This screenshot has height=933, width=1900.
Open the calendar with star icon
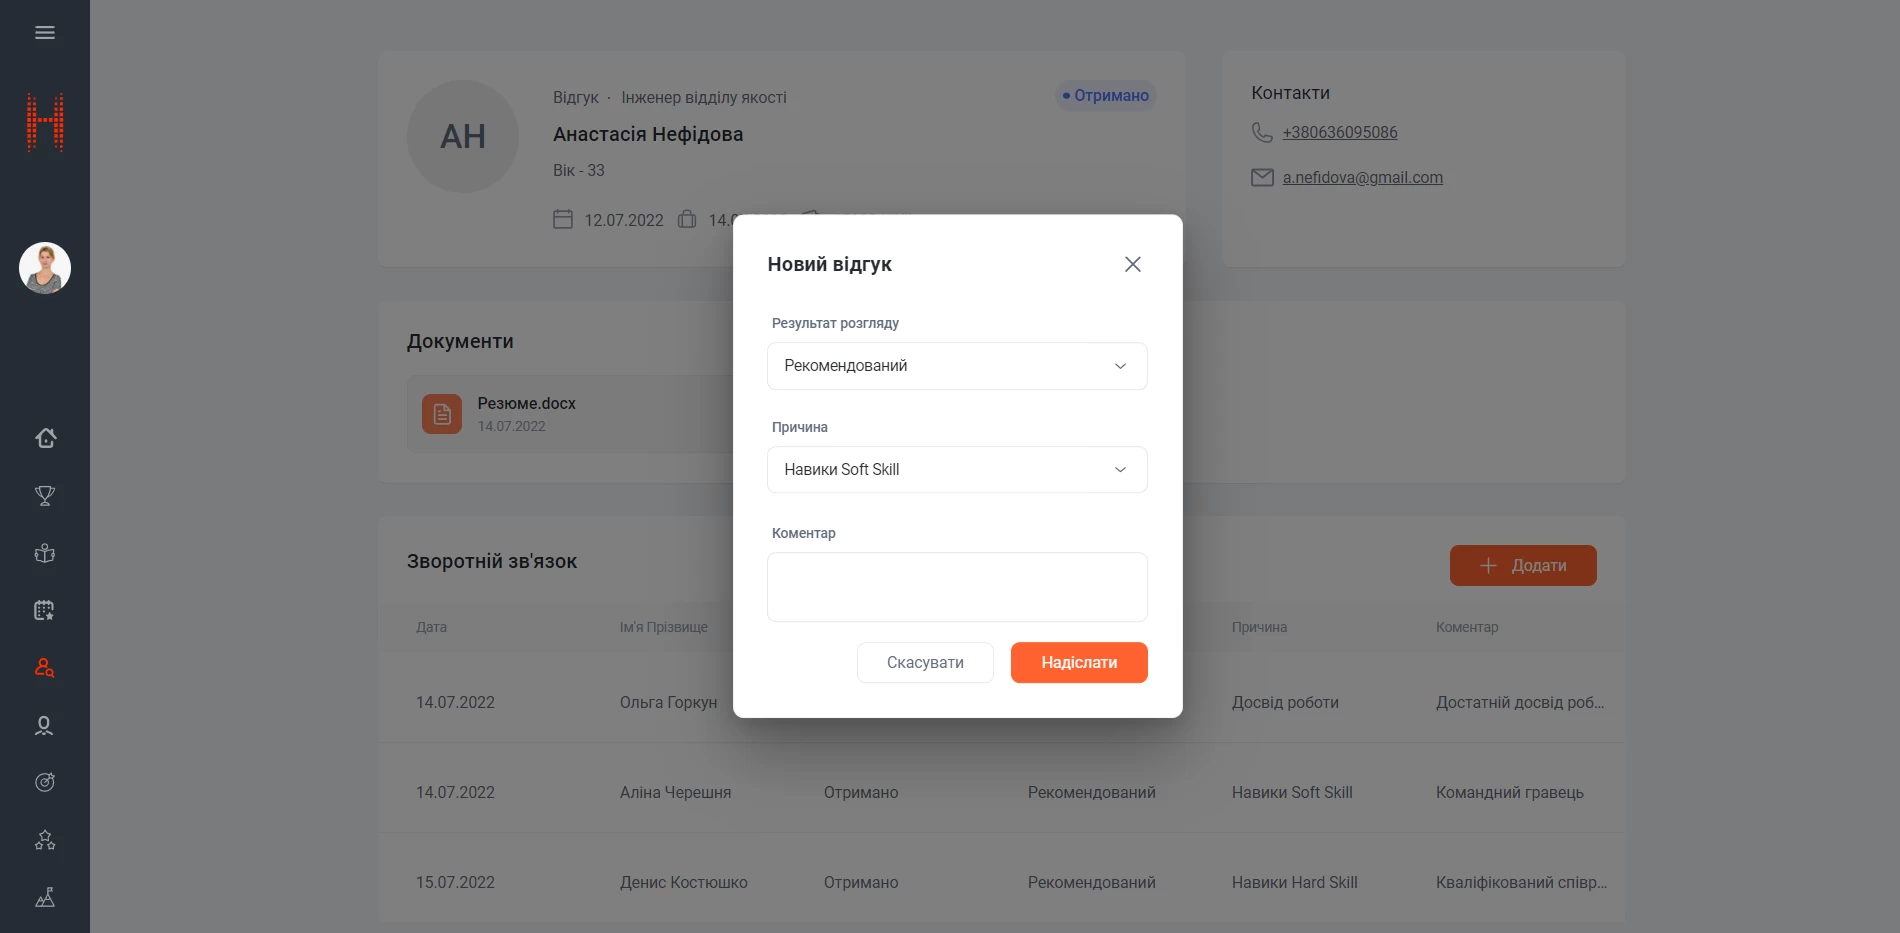pyautogui.click(x=45, y=610)
